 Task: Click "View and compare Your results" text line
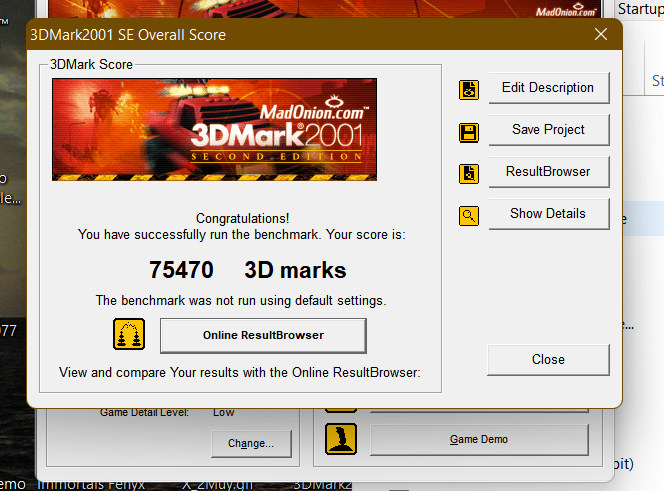240,372
